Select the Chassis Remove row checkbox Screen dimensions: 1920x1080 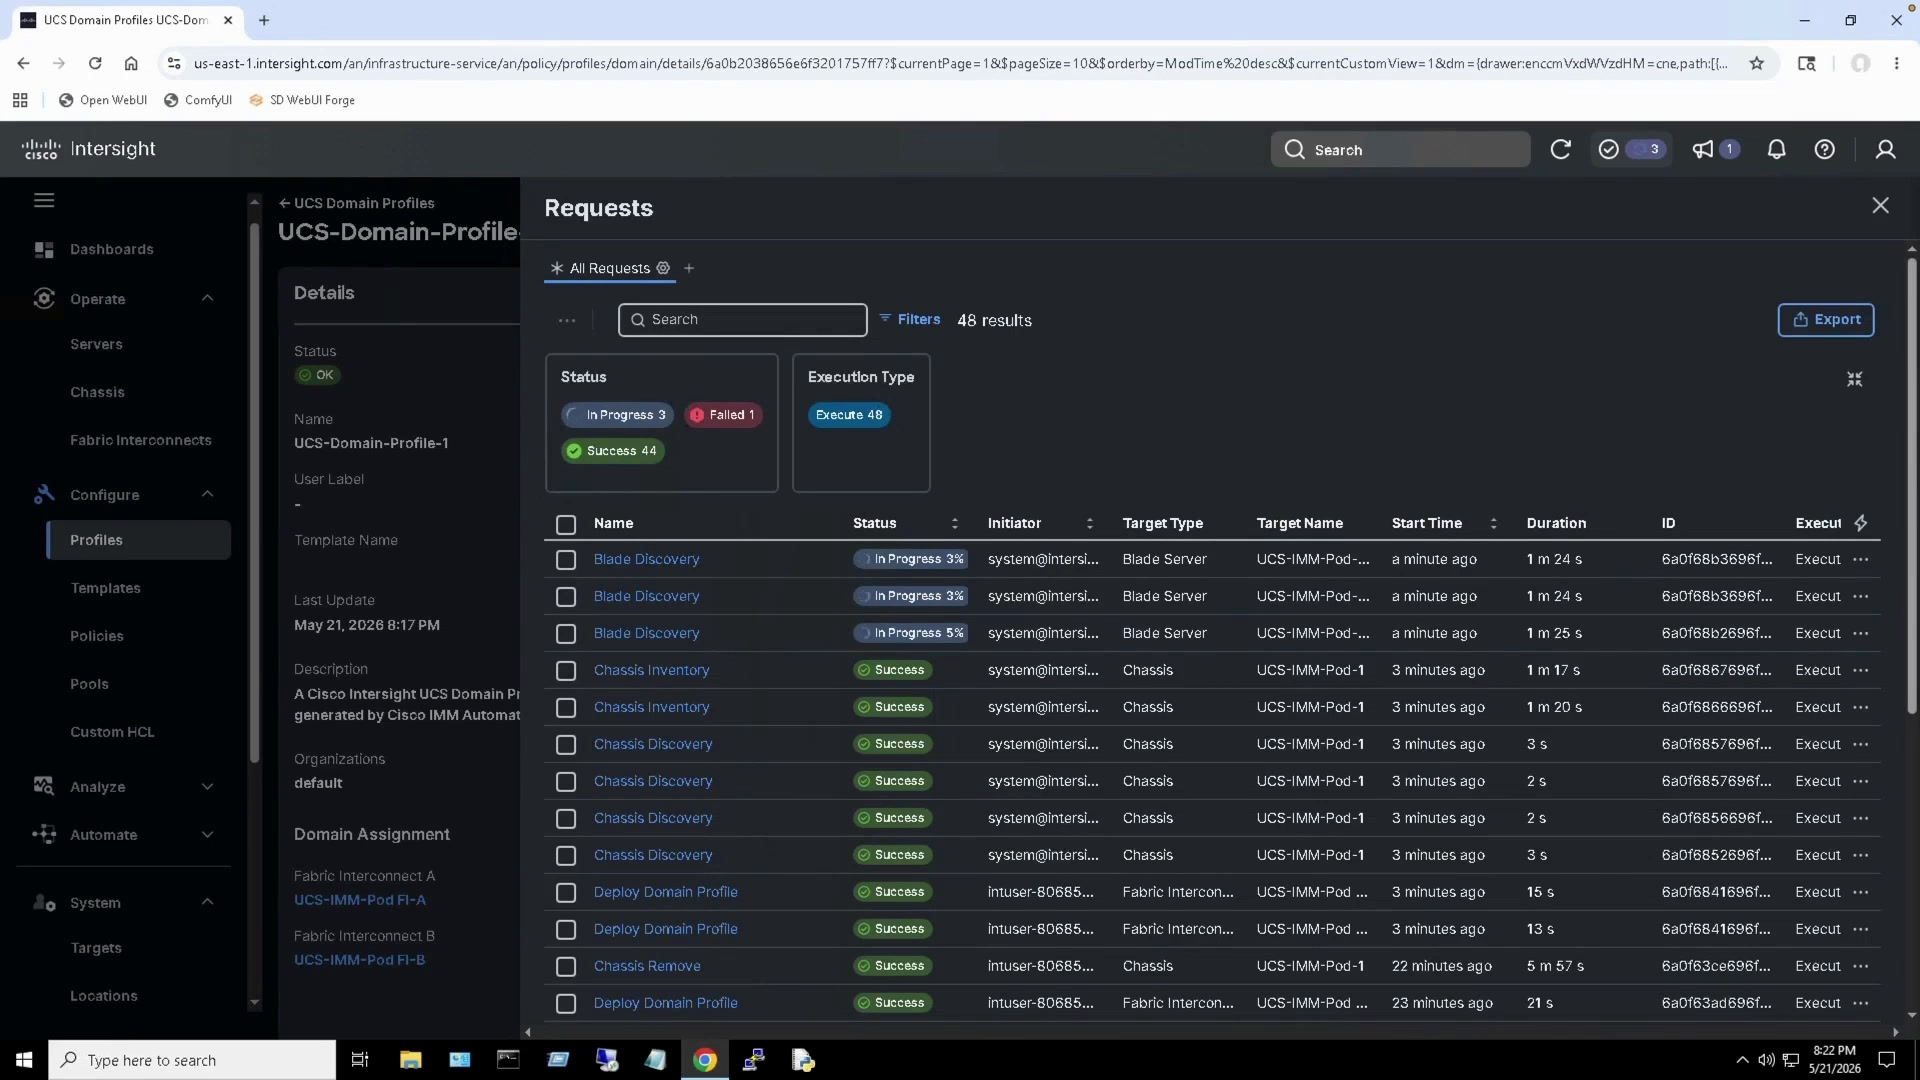(566, 967)
